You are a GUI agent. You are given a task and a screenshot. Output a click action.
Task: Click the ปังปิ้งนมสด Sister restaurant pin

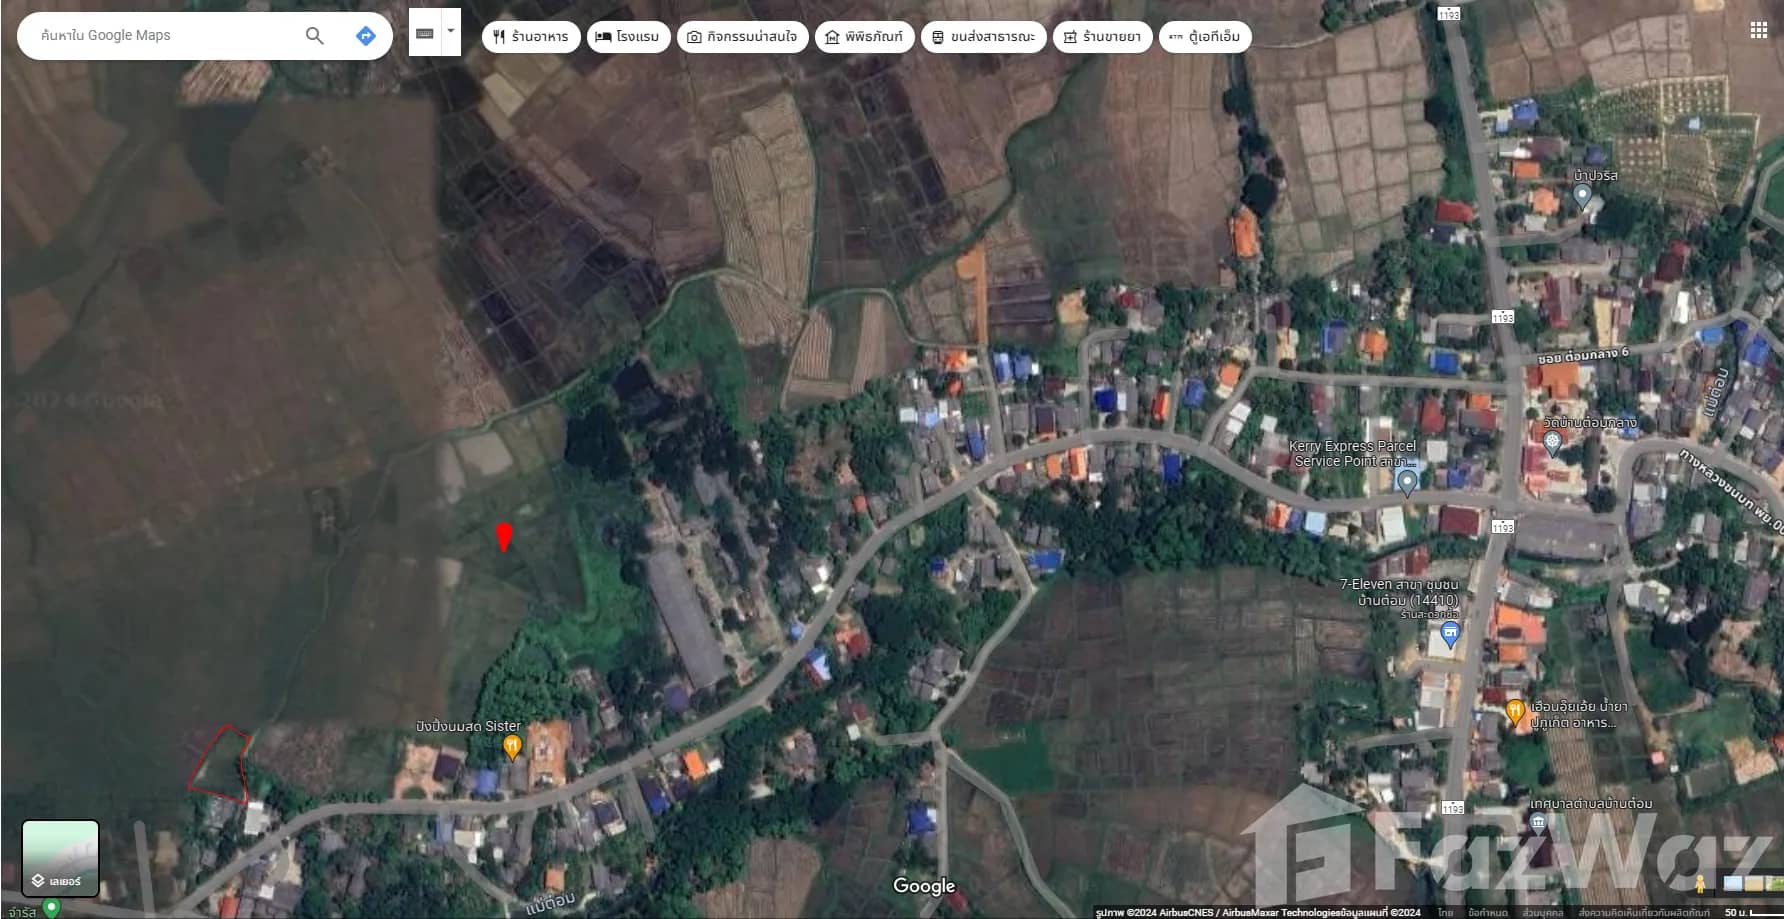(x=512, y=746)
